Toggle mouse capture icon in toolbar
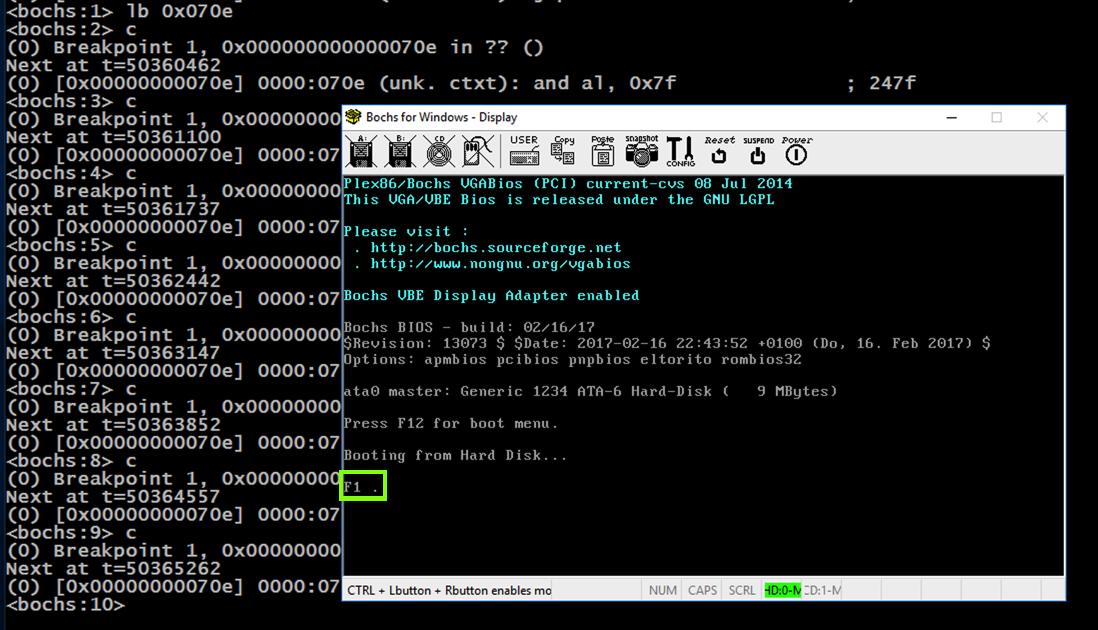 pyautogui.click(x=478, y=151)
